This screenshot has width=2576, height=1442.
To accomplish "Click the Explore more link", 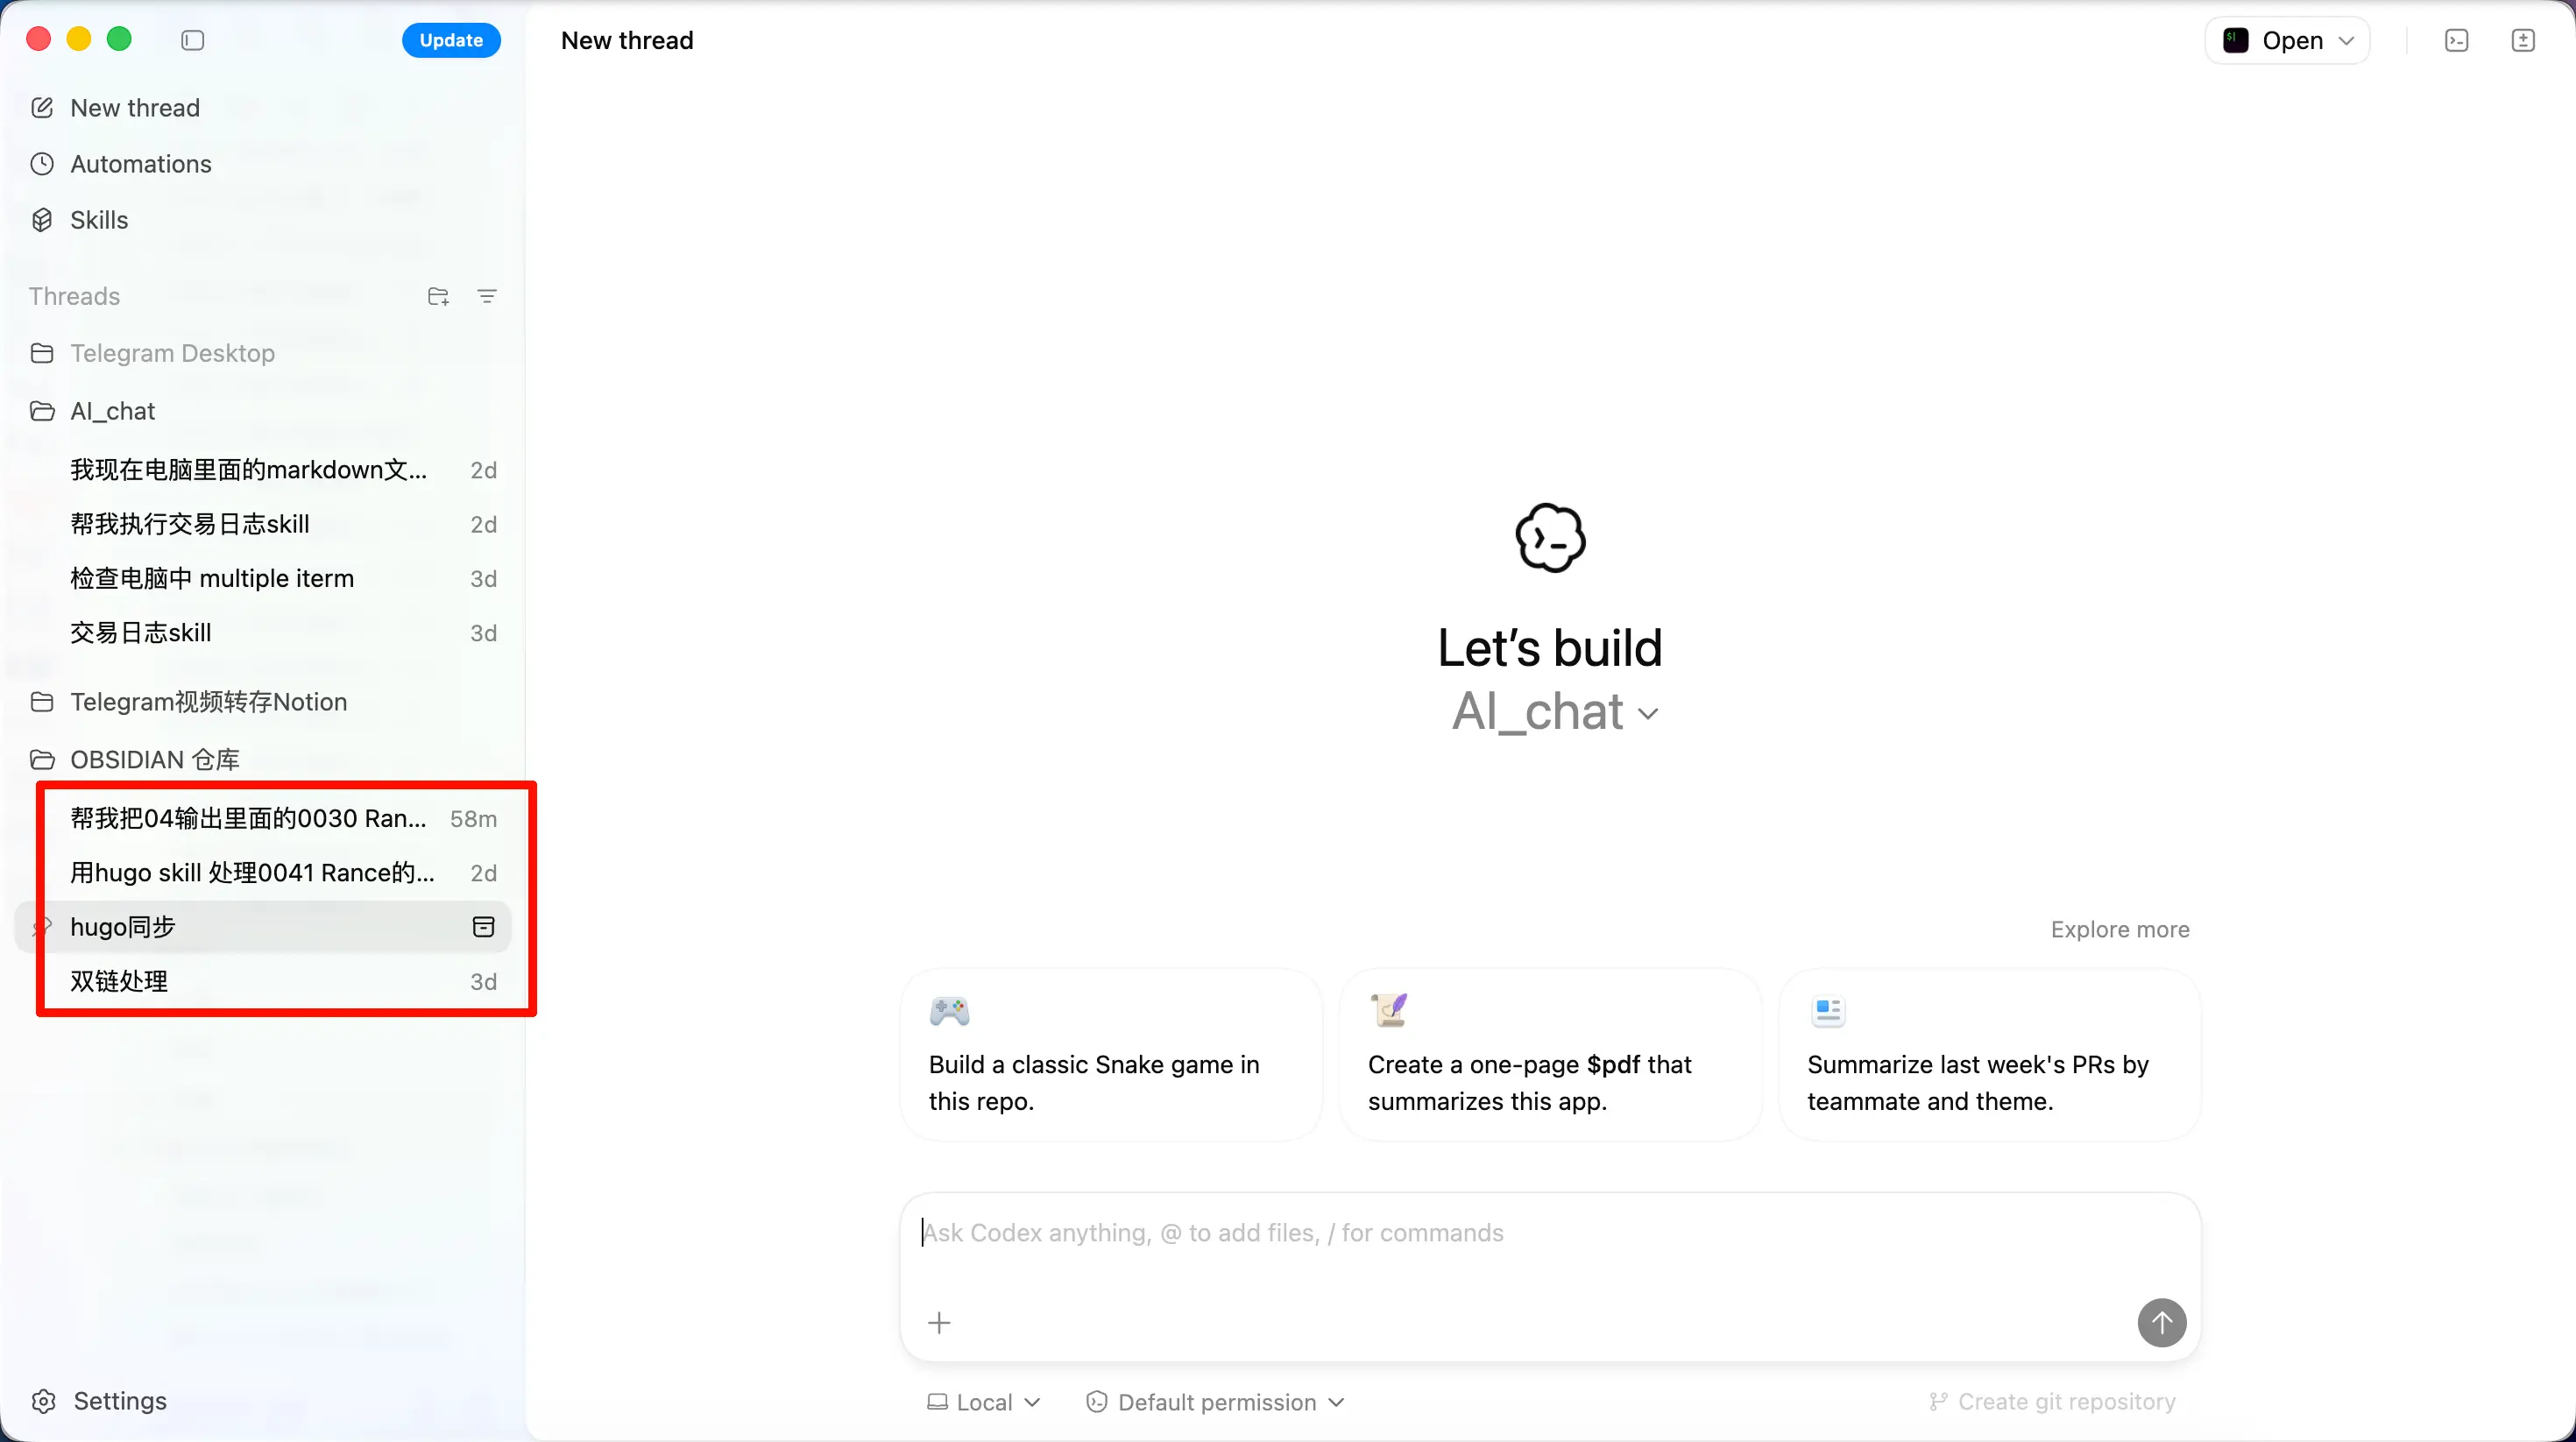I will [2120, 929].
